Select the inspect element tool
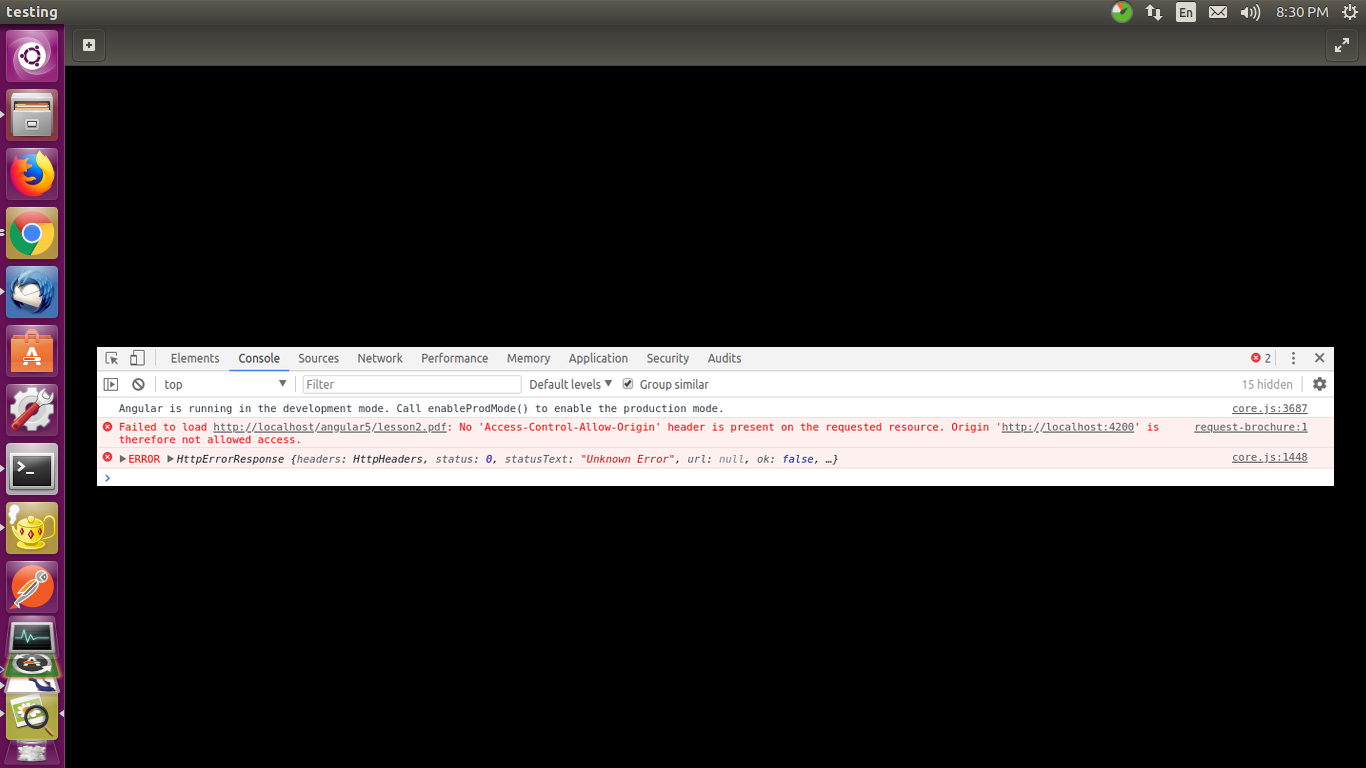Image resolution: width=1366 pixels, height=768 pixels. tap(111, 358)
